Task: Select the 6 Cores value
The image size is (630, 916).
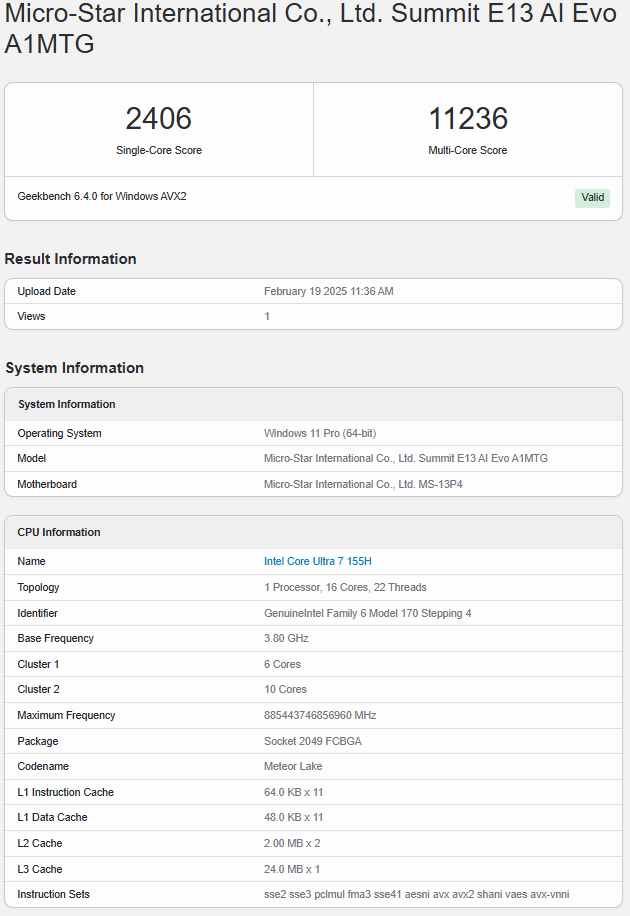Action: click(282, 664)
